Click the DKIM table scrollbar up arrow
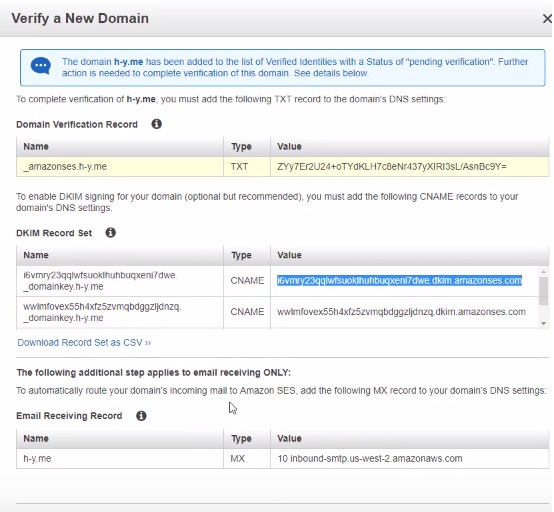The image size is (554, 512). coord(543,272)
